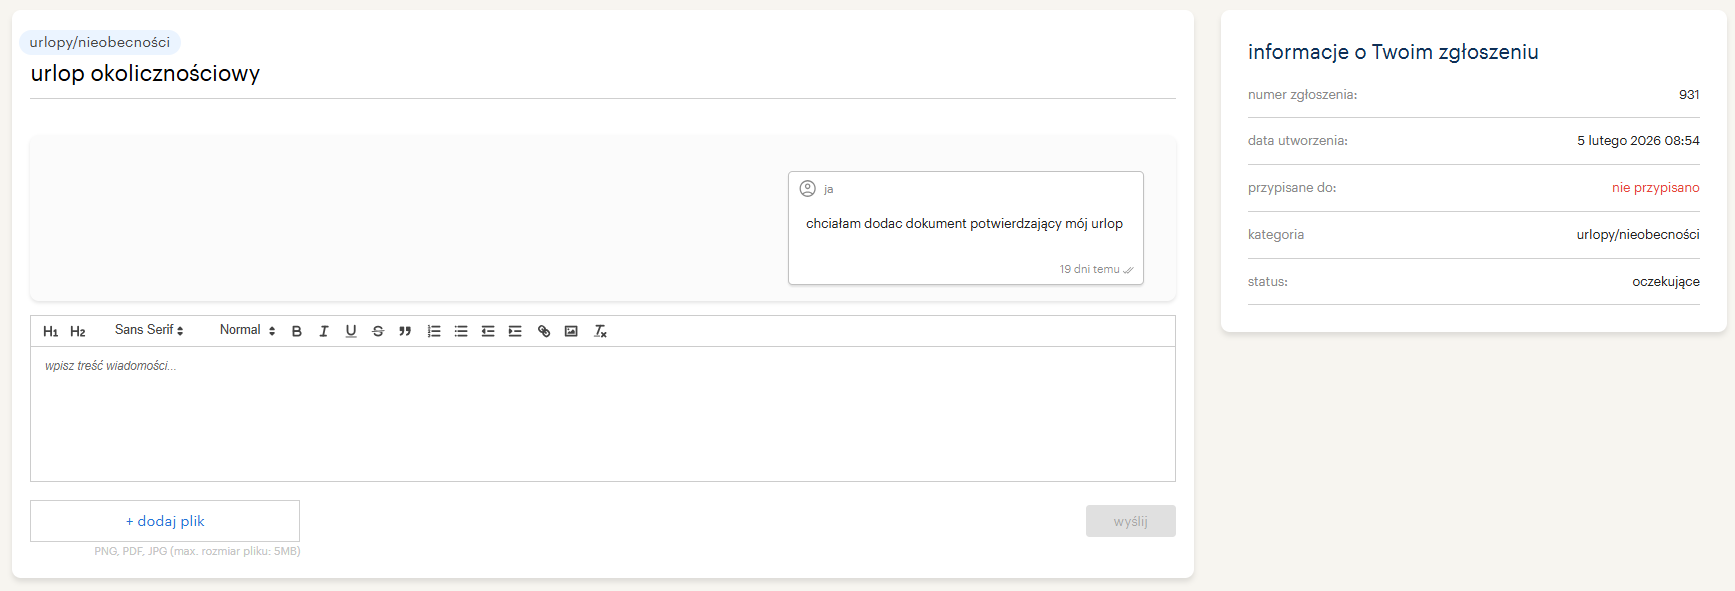Toggle strikethrough formatting

click(378, 331)
